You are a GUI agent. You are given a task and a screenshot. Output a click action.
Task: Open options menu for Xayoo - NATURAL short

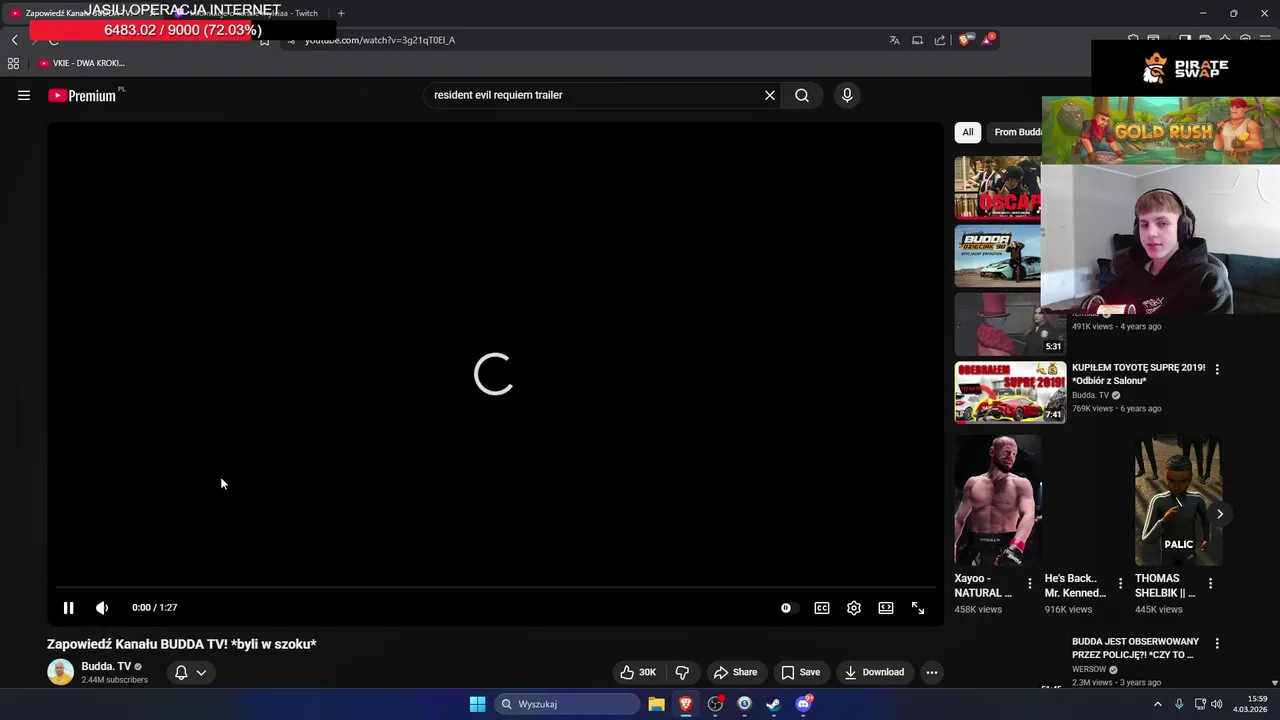[1030, 583]
